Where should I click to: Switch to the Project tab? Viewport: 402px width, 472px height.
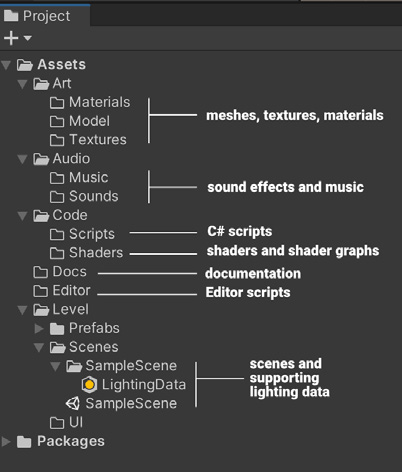click(37, 16)
